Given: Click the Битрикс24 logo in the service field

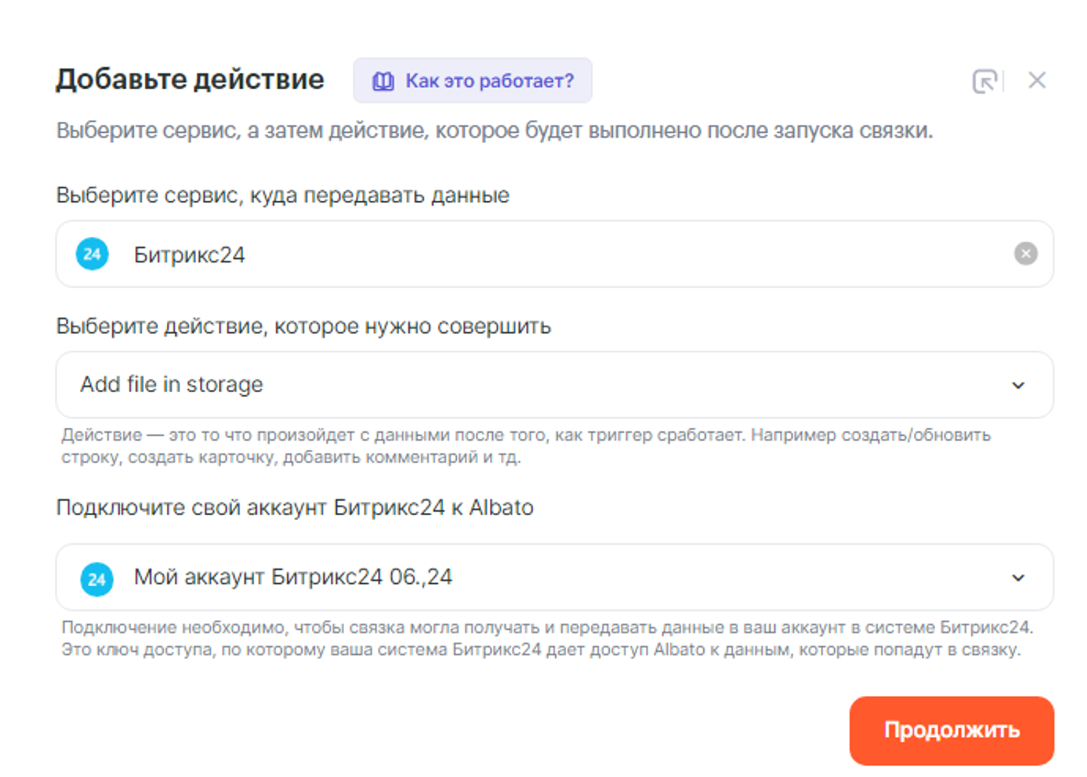Looking at the screenshot, I should point(92,254).
